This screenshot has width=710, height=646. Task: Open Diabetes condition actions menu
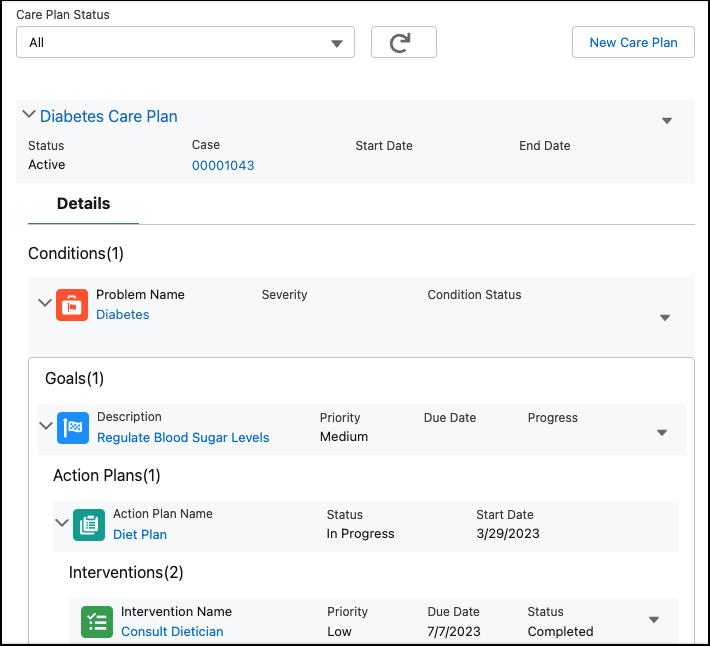(665, 318)
